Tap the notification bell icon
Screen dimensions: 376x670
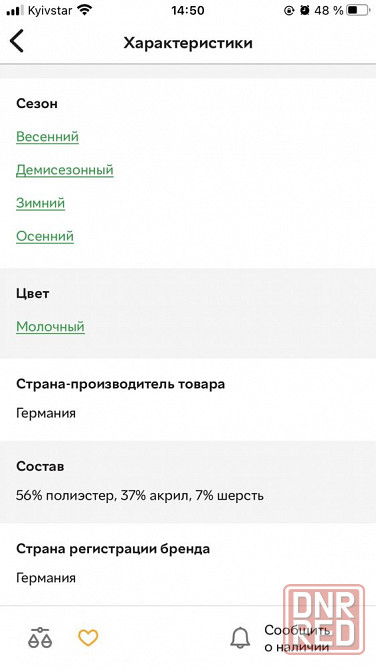coord(240,638)
